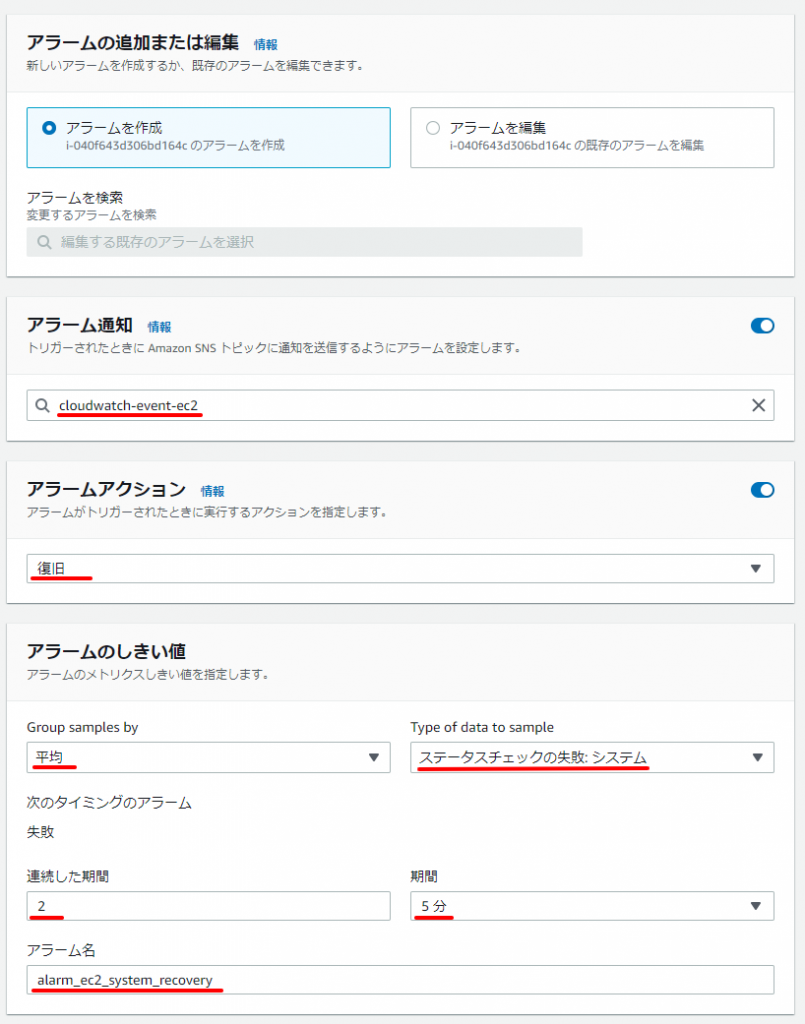Select the アラームを編集 radio option

pos(433,128)
